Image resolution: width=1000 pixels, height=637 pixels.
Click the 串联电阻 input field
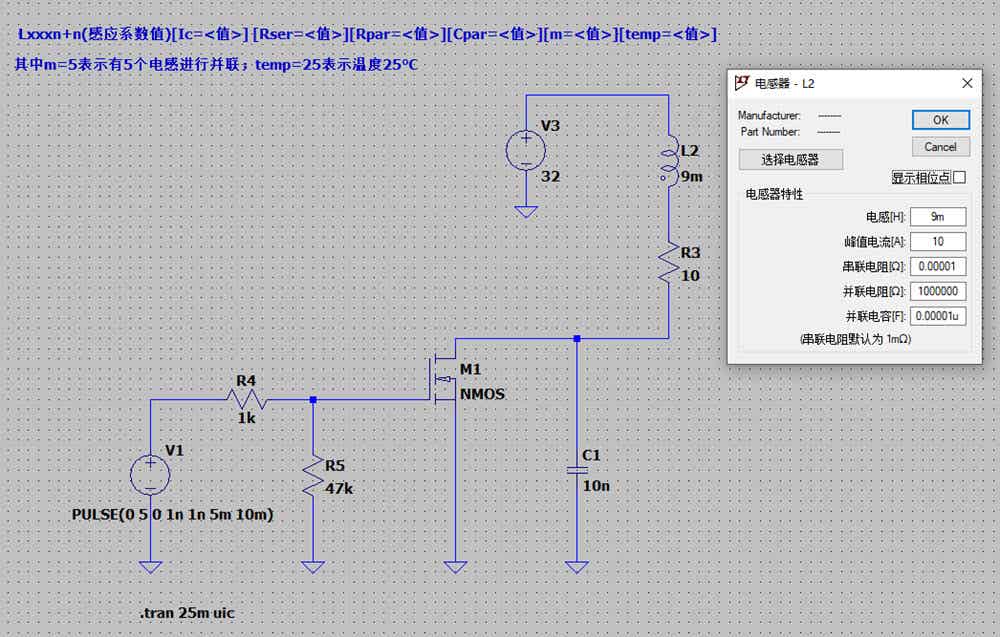tap(938, 267)
